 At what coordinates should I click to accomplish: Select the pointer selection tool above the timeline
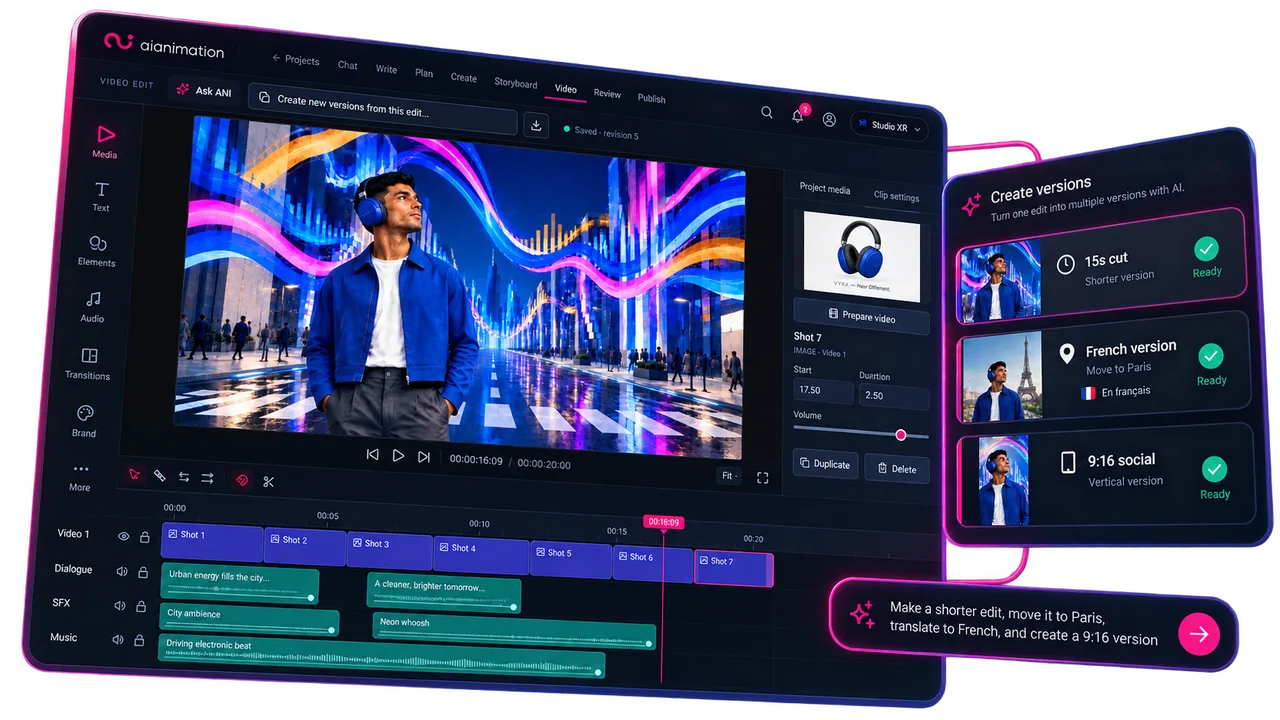click(x=135, y=474)
